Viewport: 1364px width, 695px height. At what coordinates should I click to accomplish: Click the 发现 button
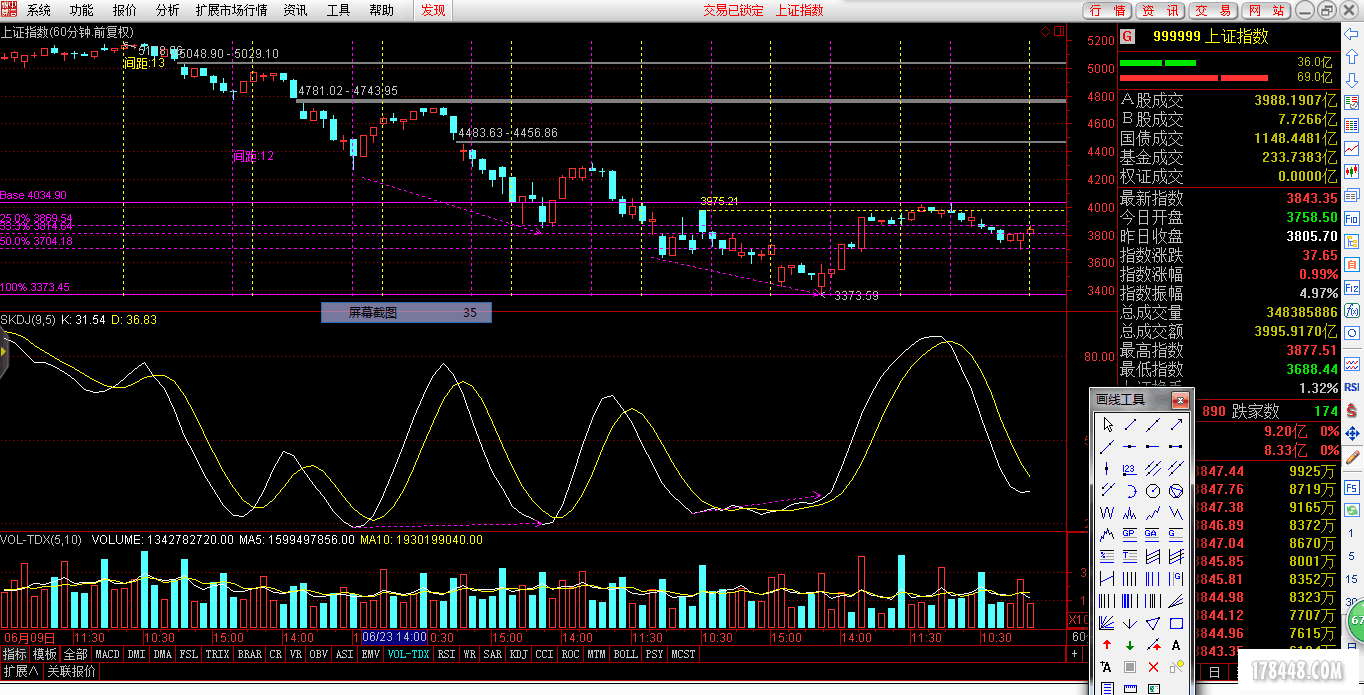433,10
